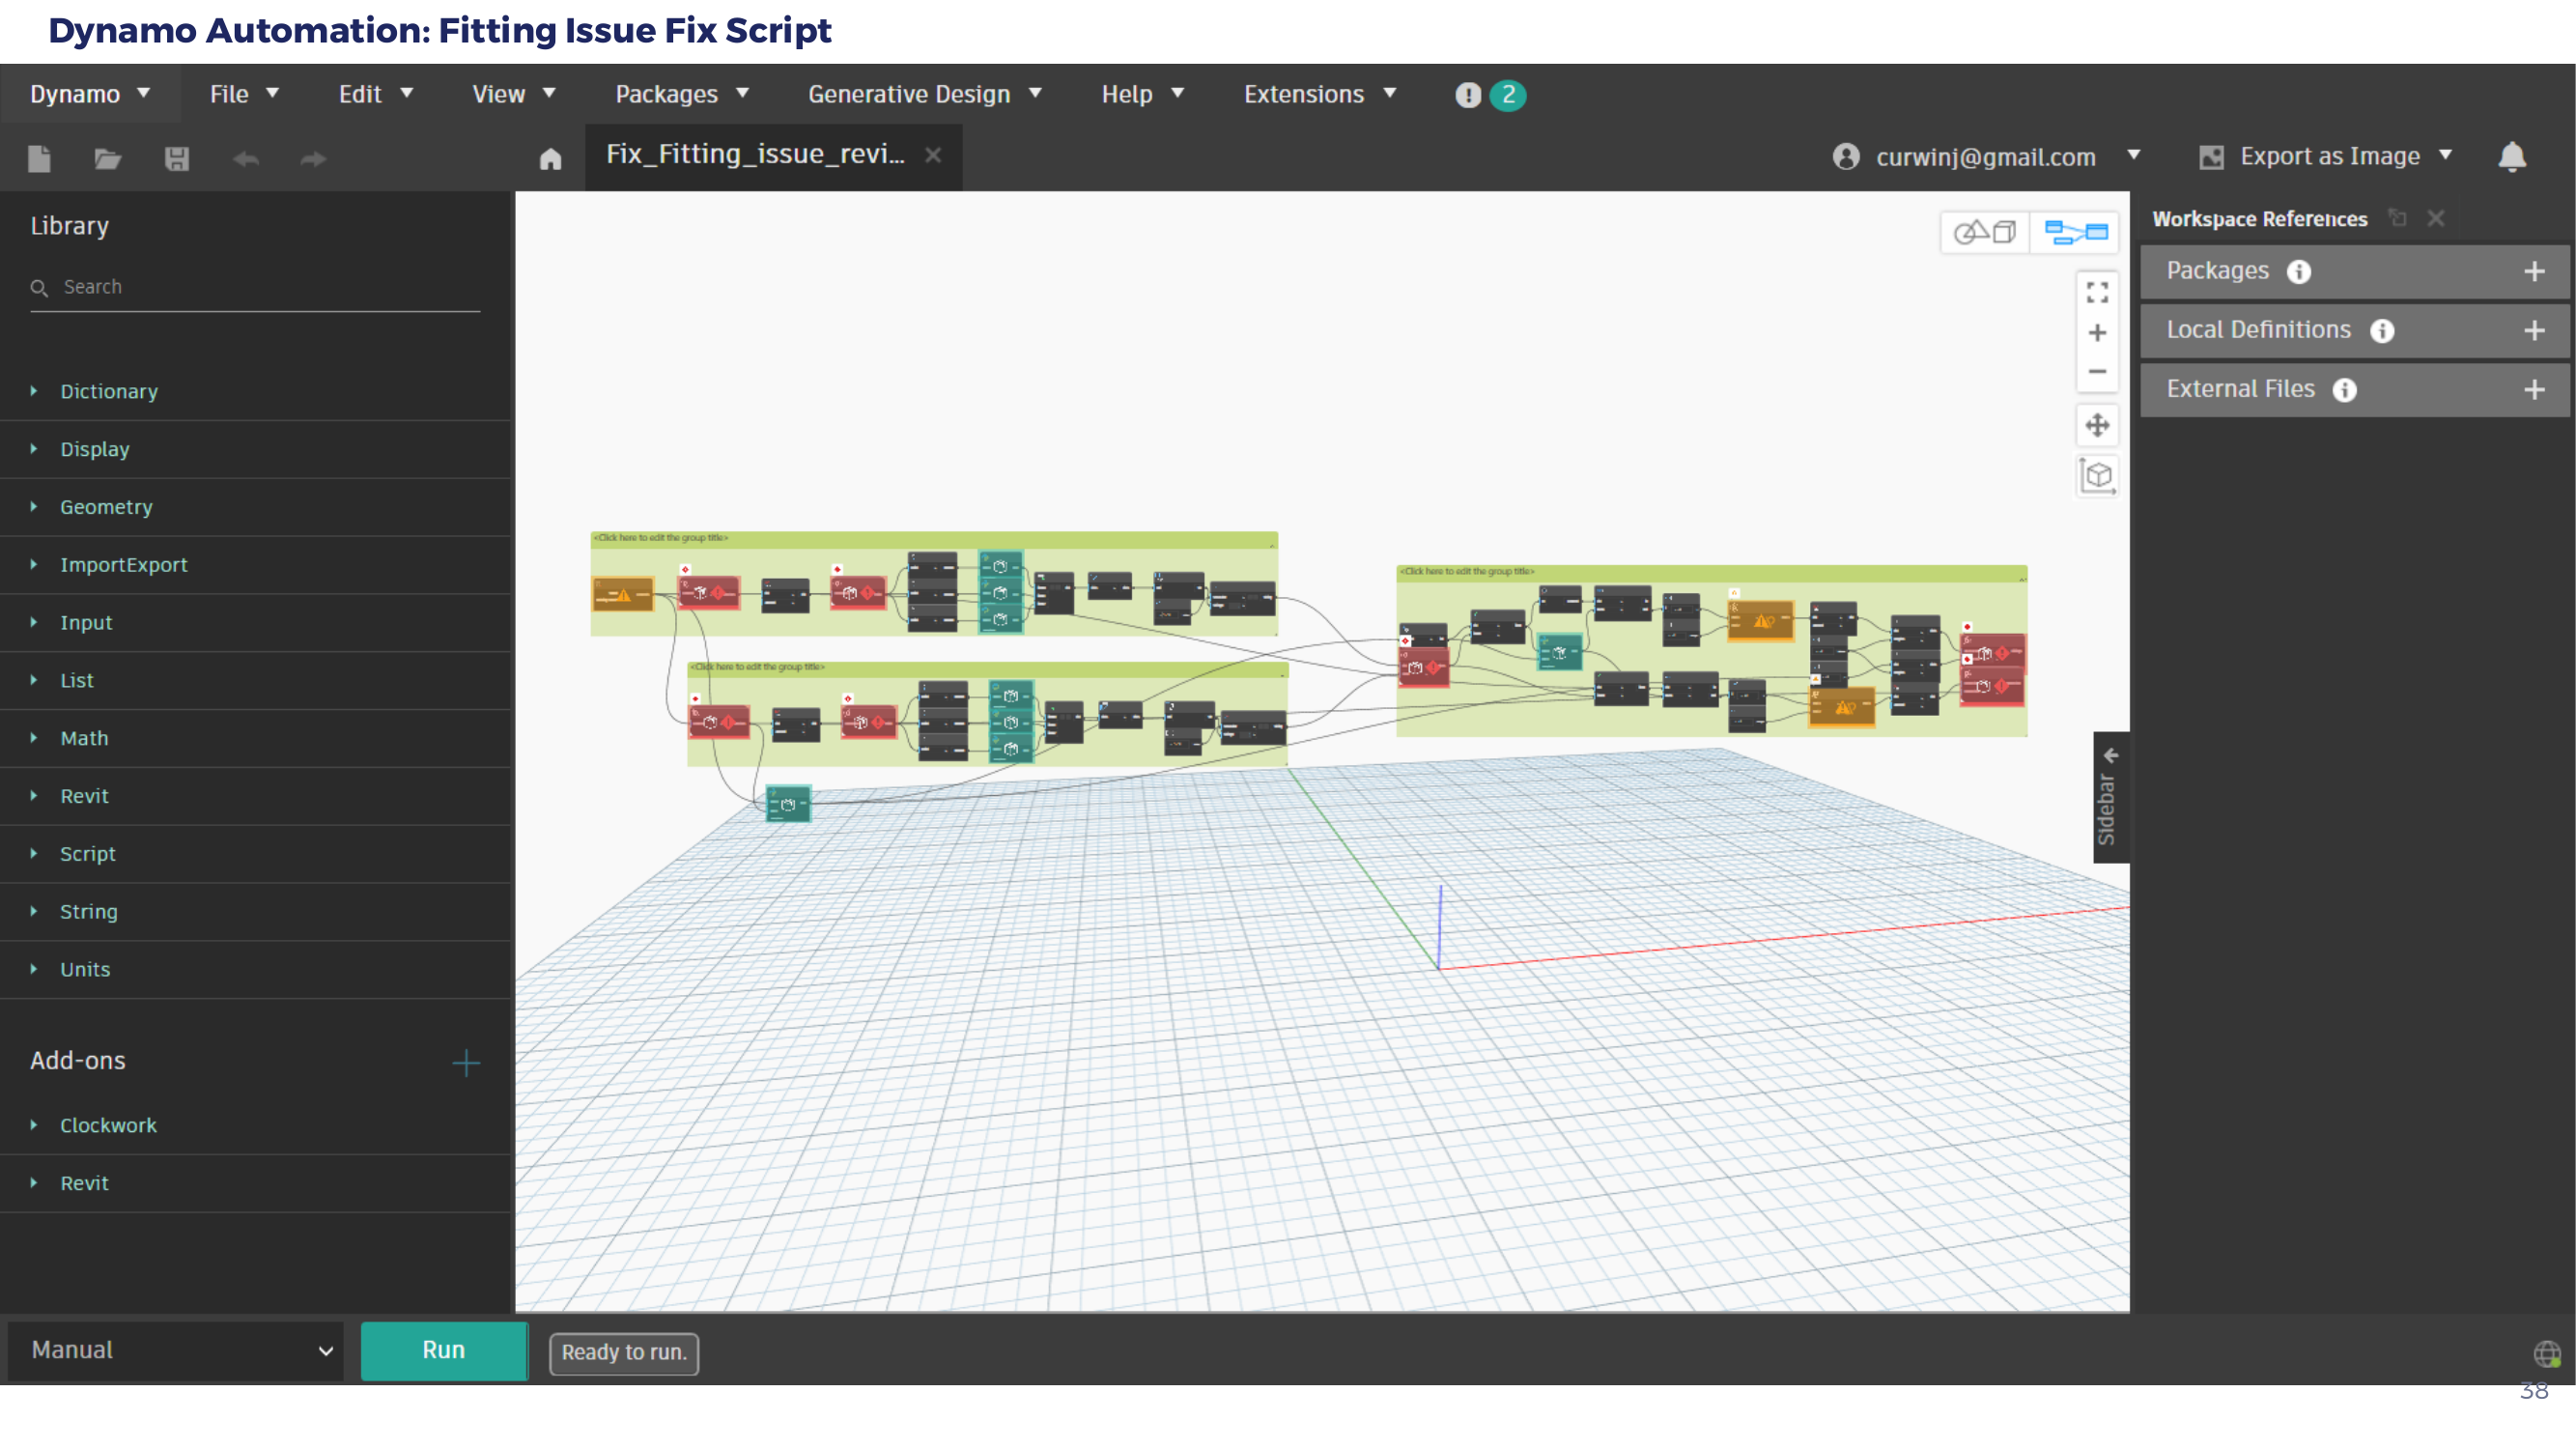Switch to graph view navigation

coord(2076,232)
